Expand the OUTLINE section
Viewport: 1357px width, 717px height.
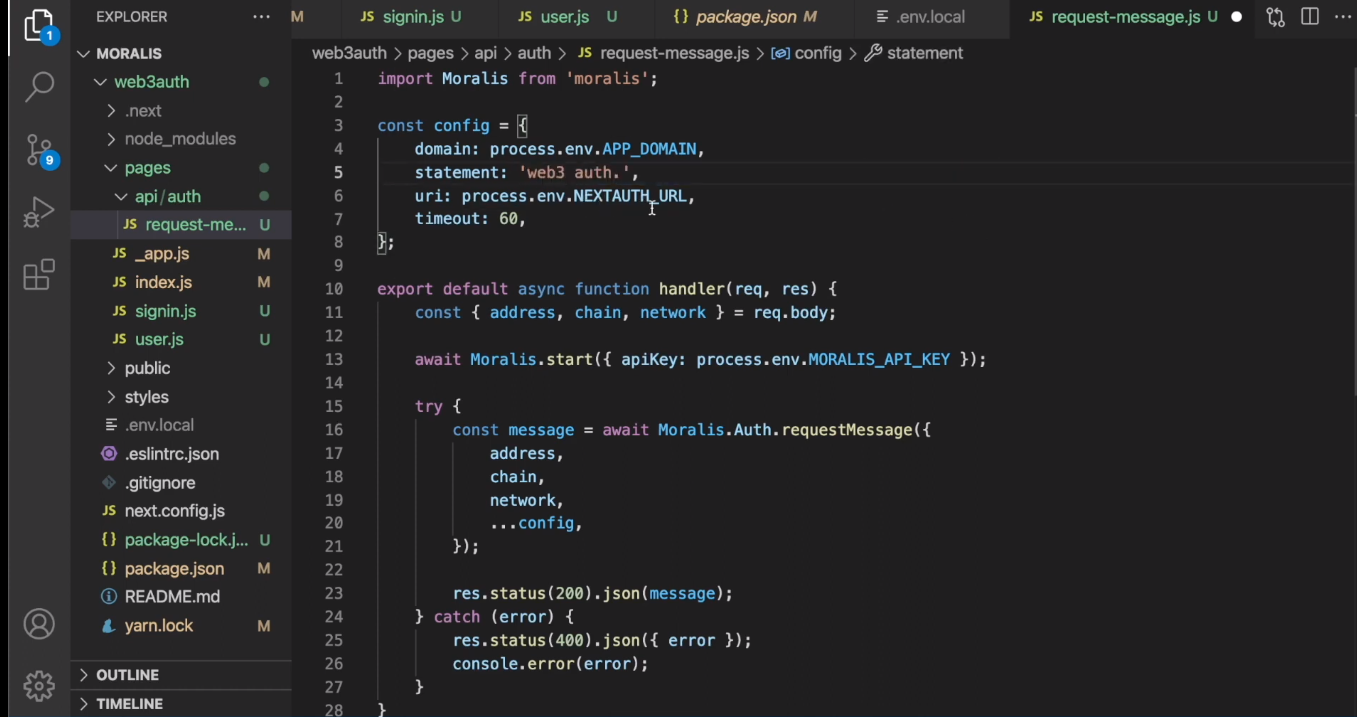[127, 675]
